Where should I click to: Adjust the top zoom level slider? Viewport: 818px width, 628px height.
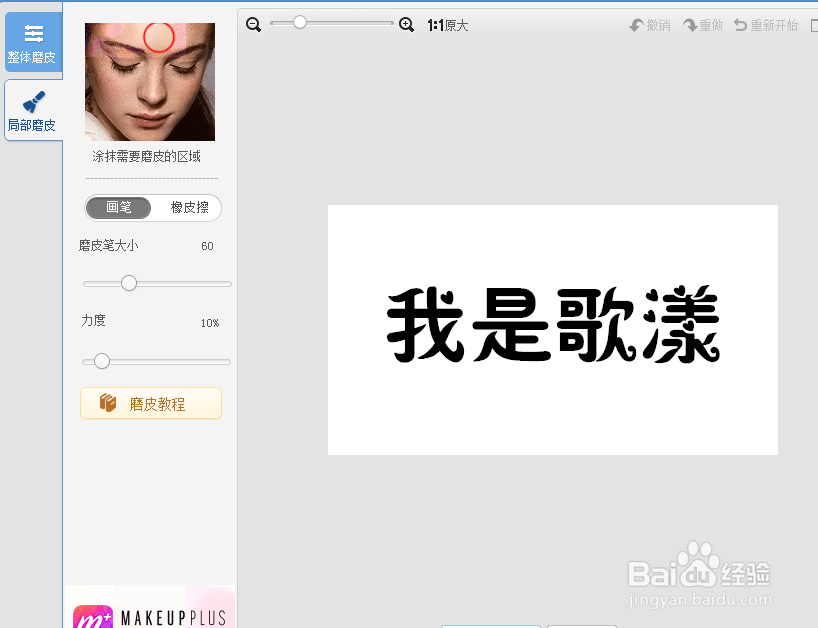tap(298, 22)
